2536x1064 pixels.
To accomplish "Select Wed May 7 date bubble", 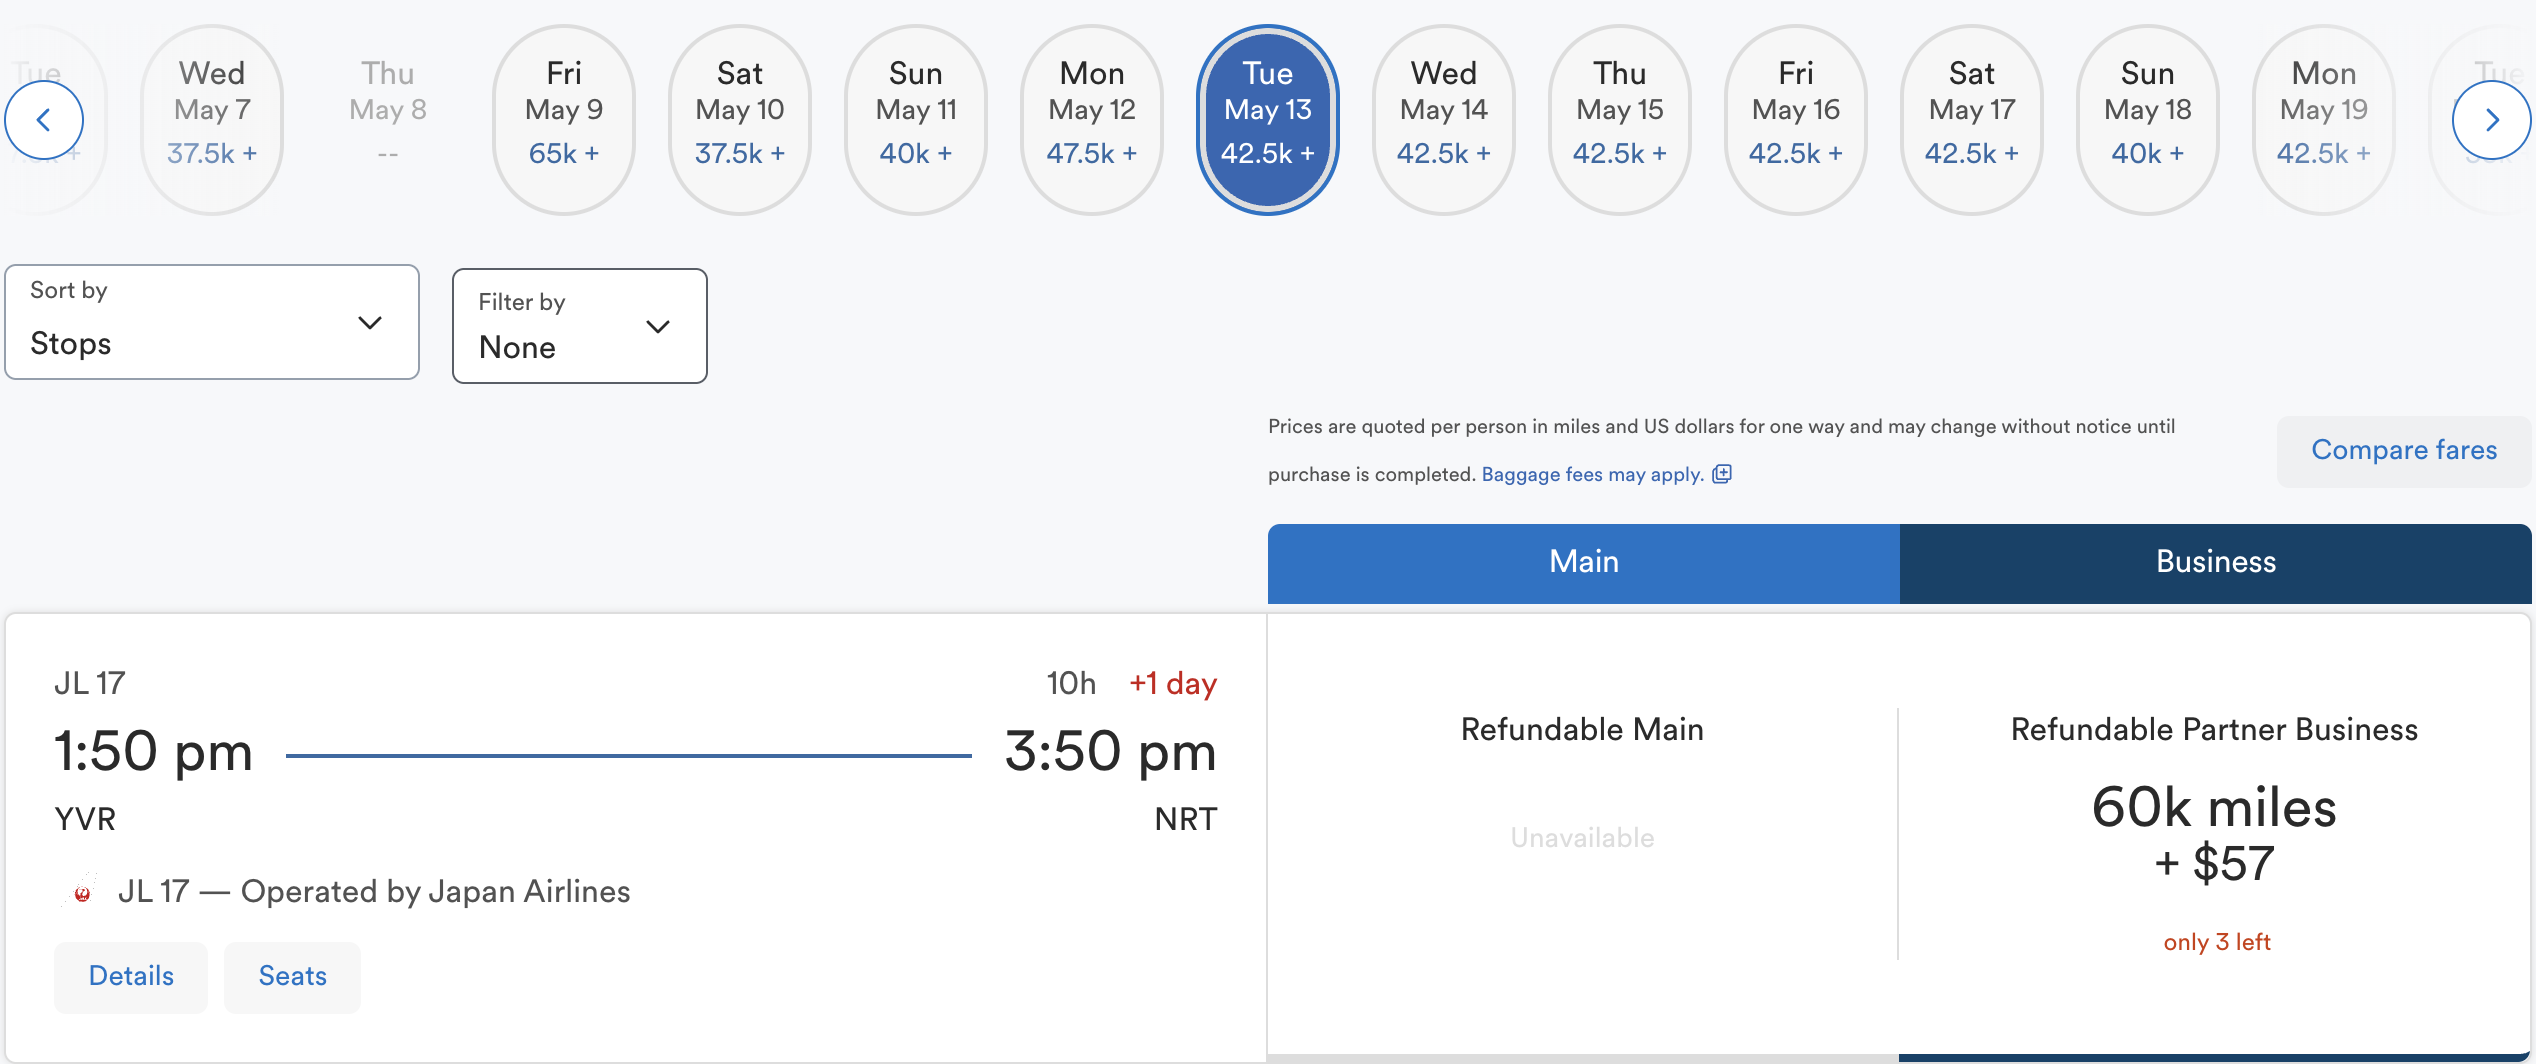I will 212,120.
